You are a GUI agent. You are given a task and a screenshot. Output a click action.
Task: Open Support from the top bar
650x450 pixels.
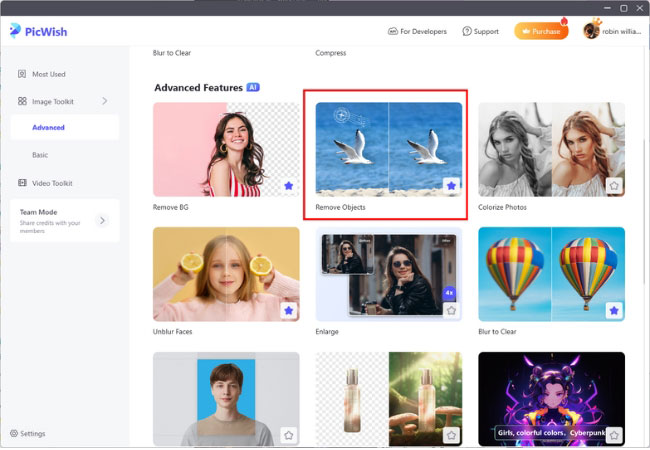click(480, 31)
